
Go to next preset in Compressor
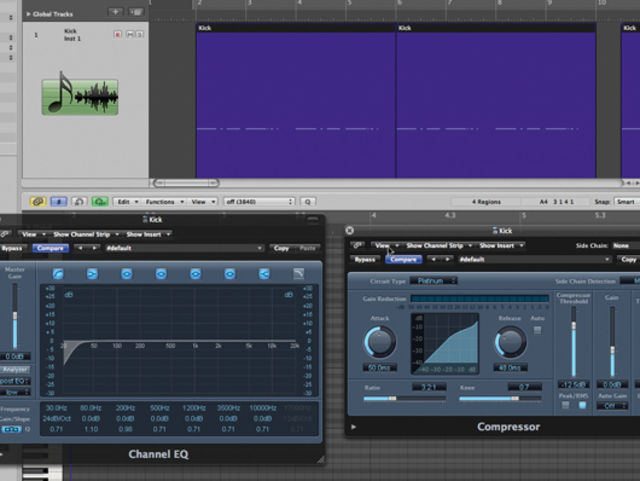[x=447, y=259]
